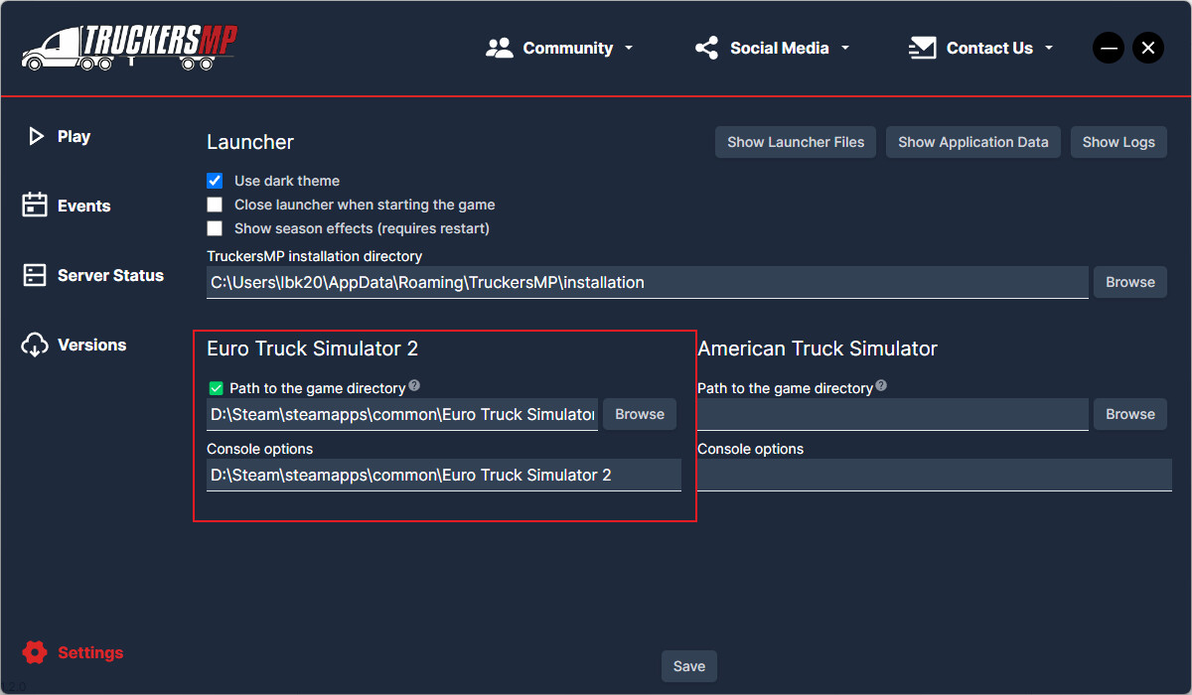The image size is (1192, 695).
Task: Browse for American Truck Simulator path
Action: [x=1130, y=414]
